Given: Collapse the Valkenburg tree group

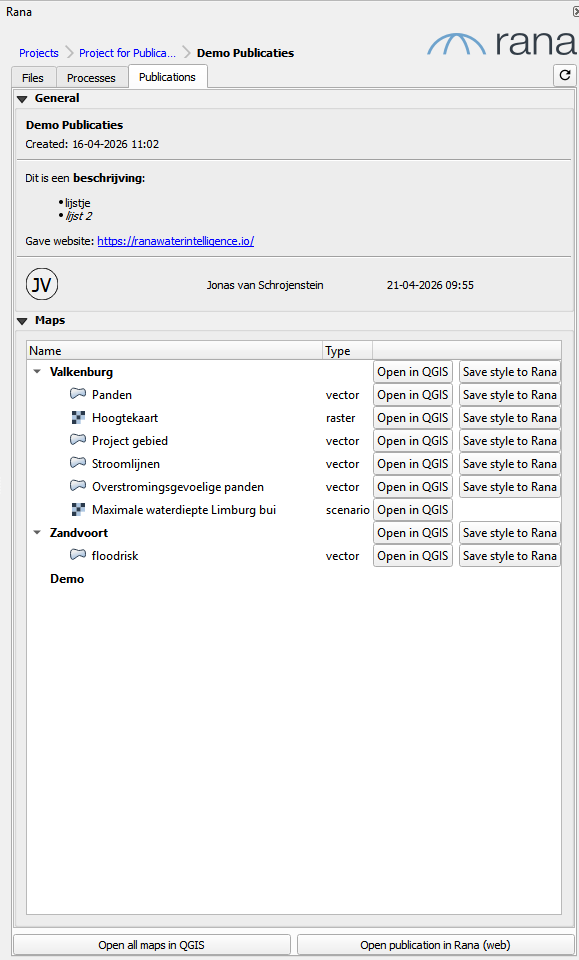Looking at the screenshot, I should coord(37,372).
